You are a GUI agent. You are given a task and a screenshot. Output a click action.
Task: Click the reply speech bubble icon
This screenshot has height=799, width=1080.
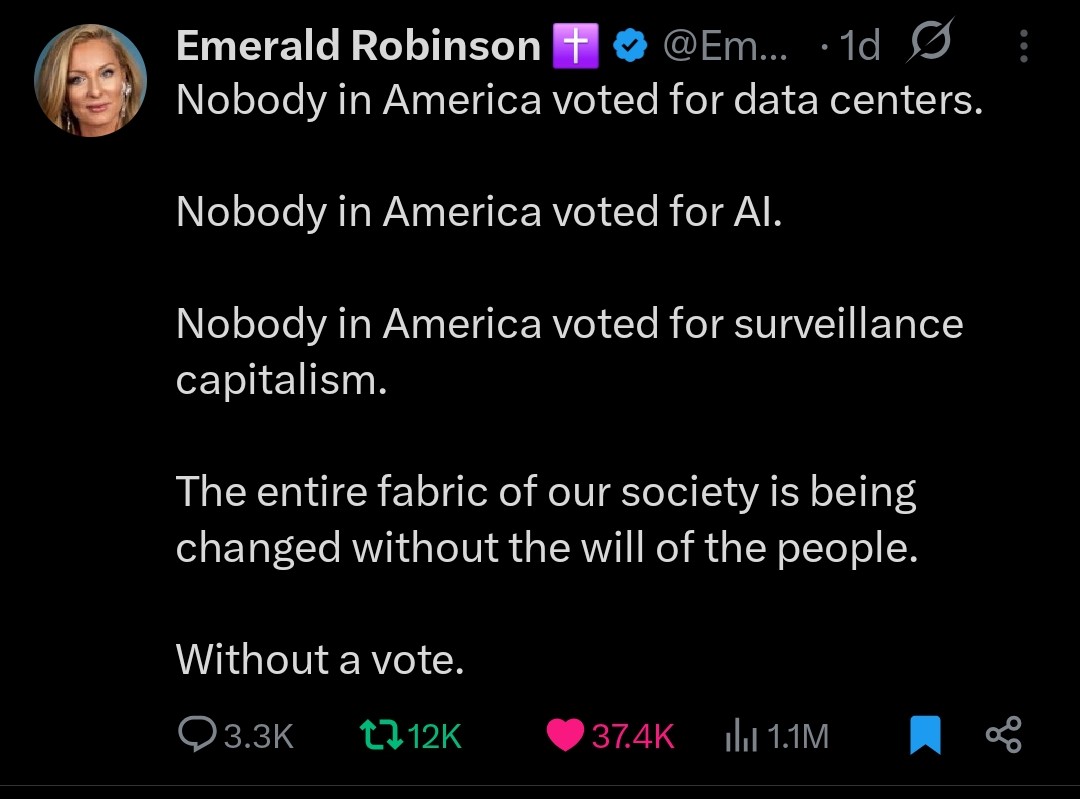[197, 734]
